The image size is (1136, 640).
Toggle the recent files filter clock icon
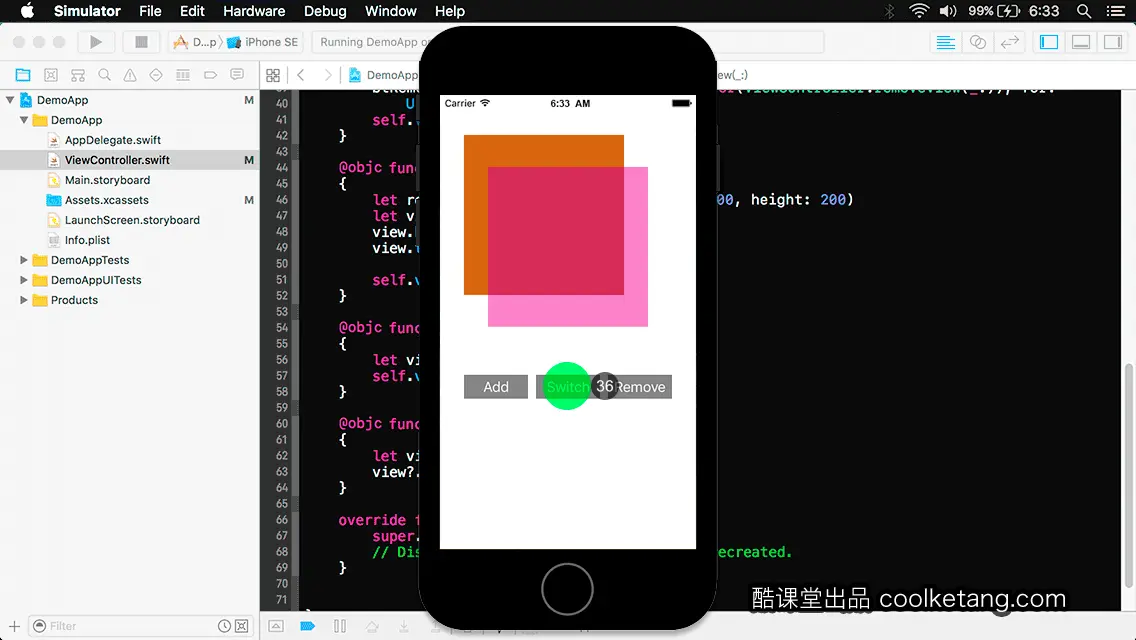coord(225,626)
